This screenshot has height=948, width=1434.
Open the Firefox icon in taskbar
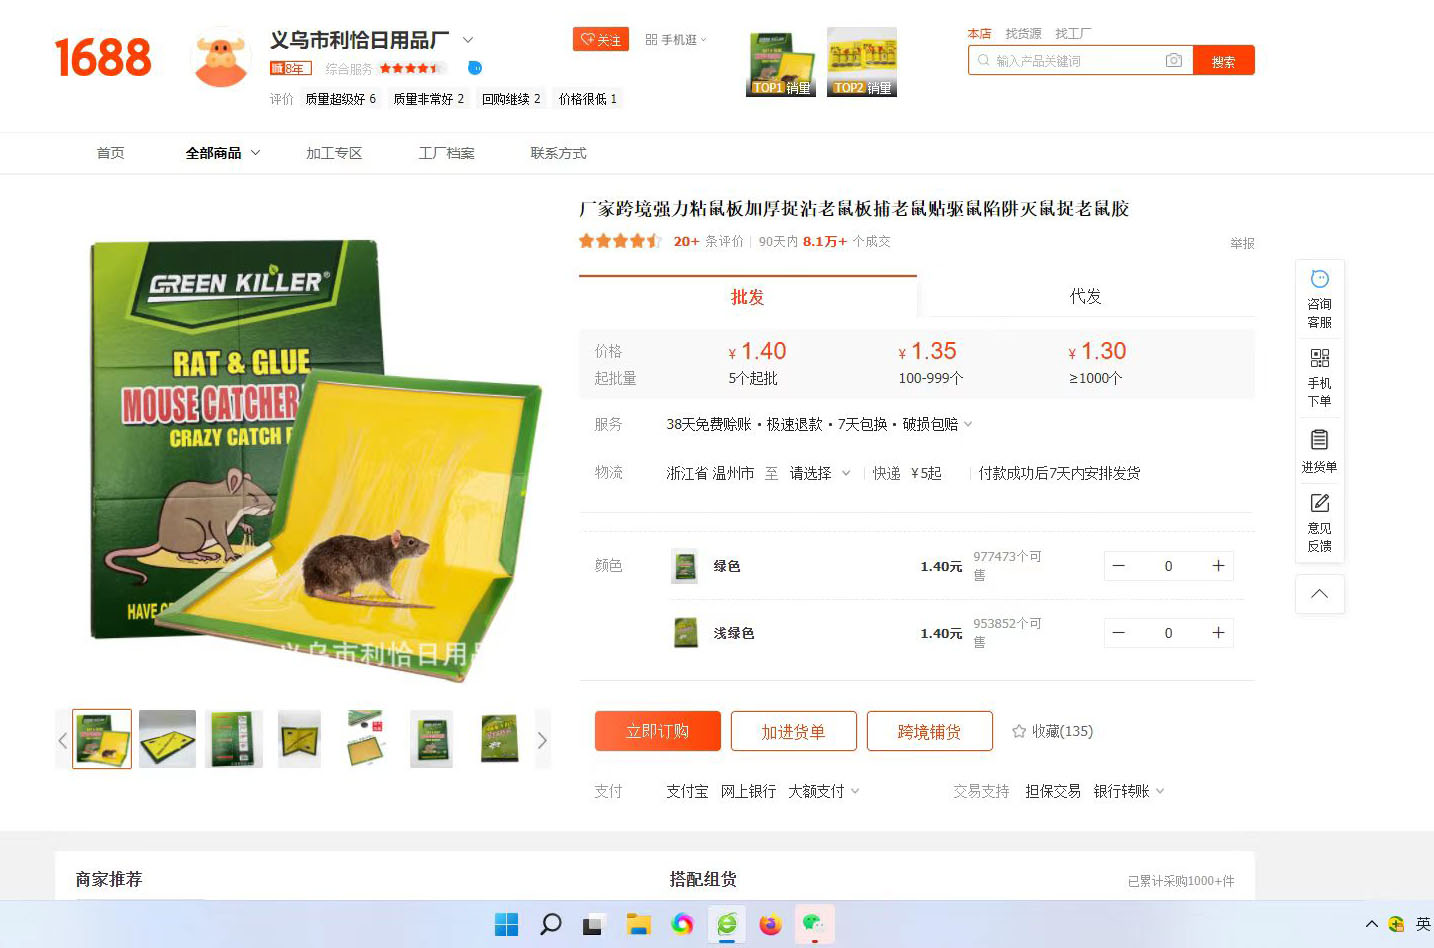[770, 924]
